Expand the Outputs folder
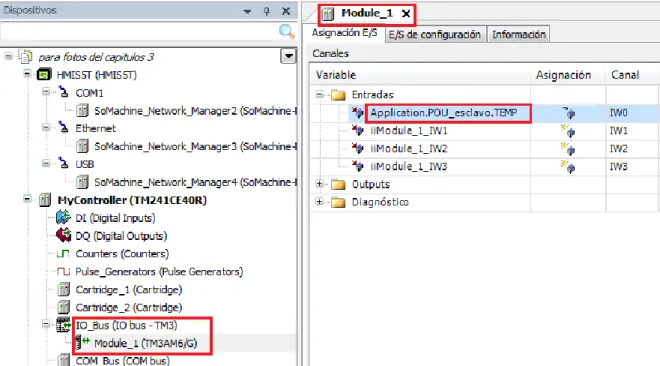660x366 pixels. (320, 183)
